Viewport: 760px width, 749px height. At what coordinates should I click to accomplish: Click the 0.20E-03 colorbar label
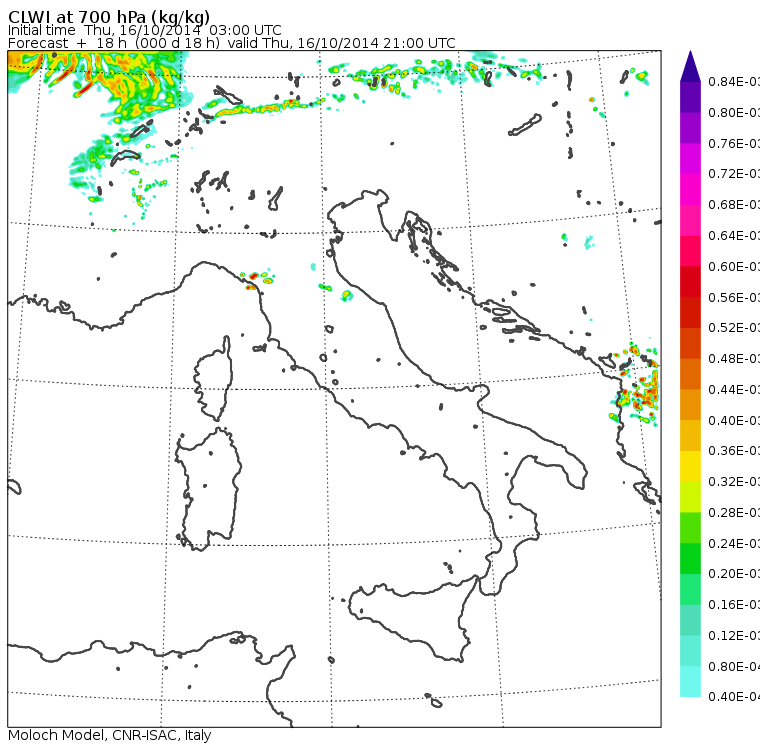point(734,574)
